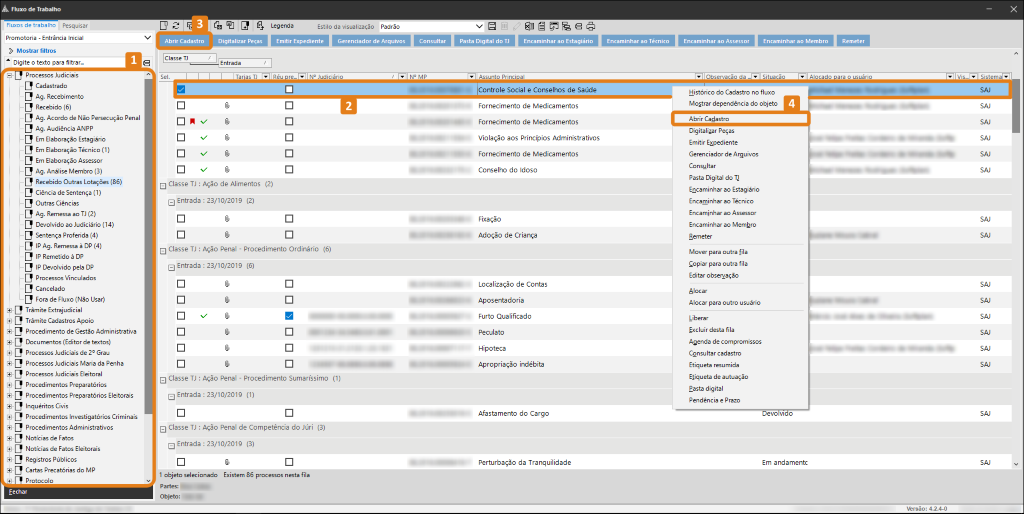The width and height of the screenshot is (1024, 514).
Task: Open filter arrow of Assunto Principal column
Action: [x=699, y=77]
